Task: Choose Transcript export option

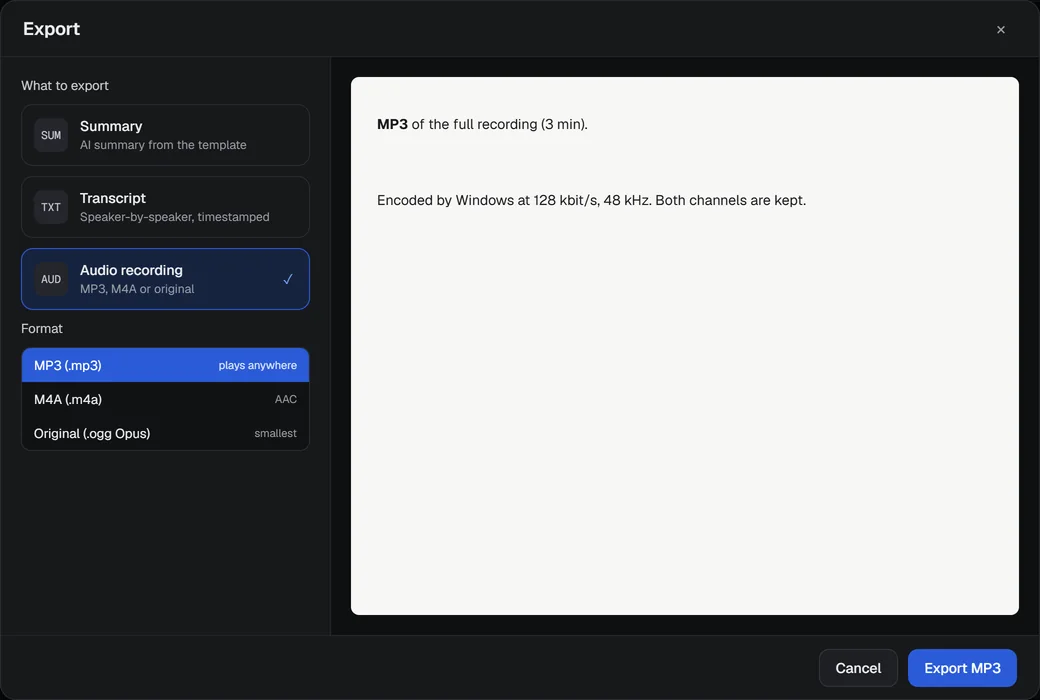Action: (x=165, y=207)
